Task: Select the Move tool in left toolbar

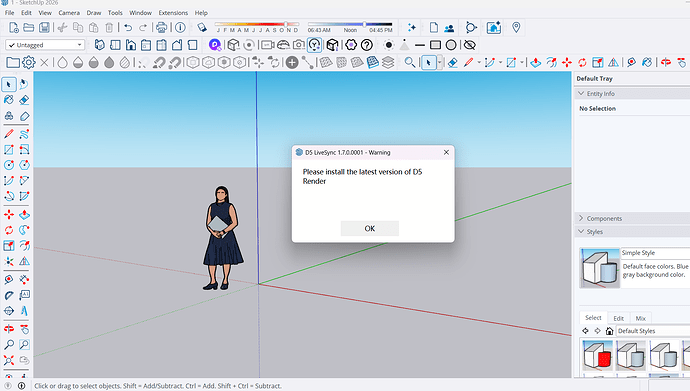Action: [8, 215]
